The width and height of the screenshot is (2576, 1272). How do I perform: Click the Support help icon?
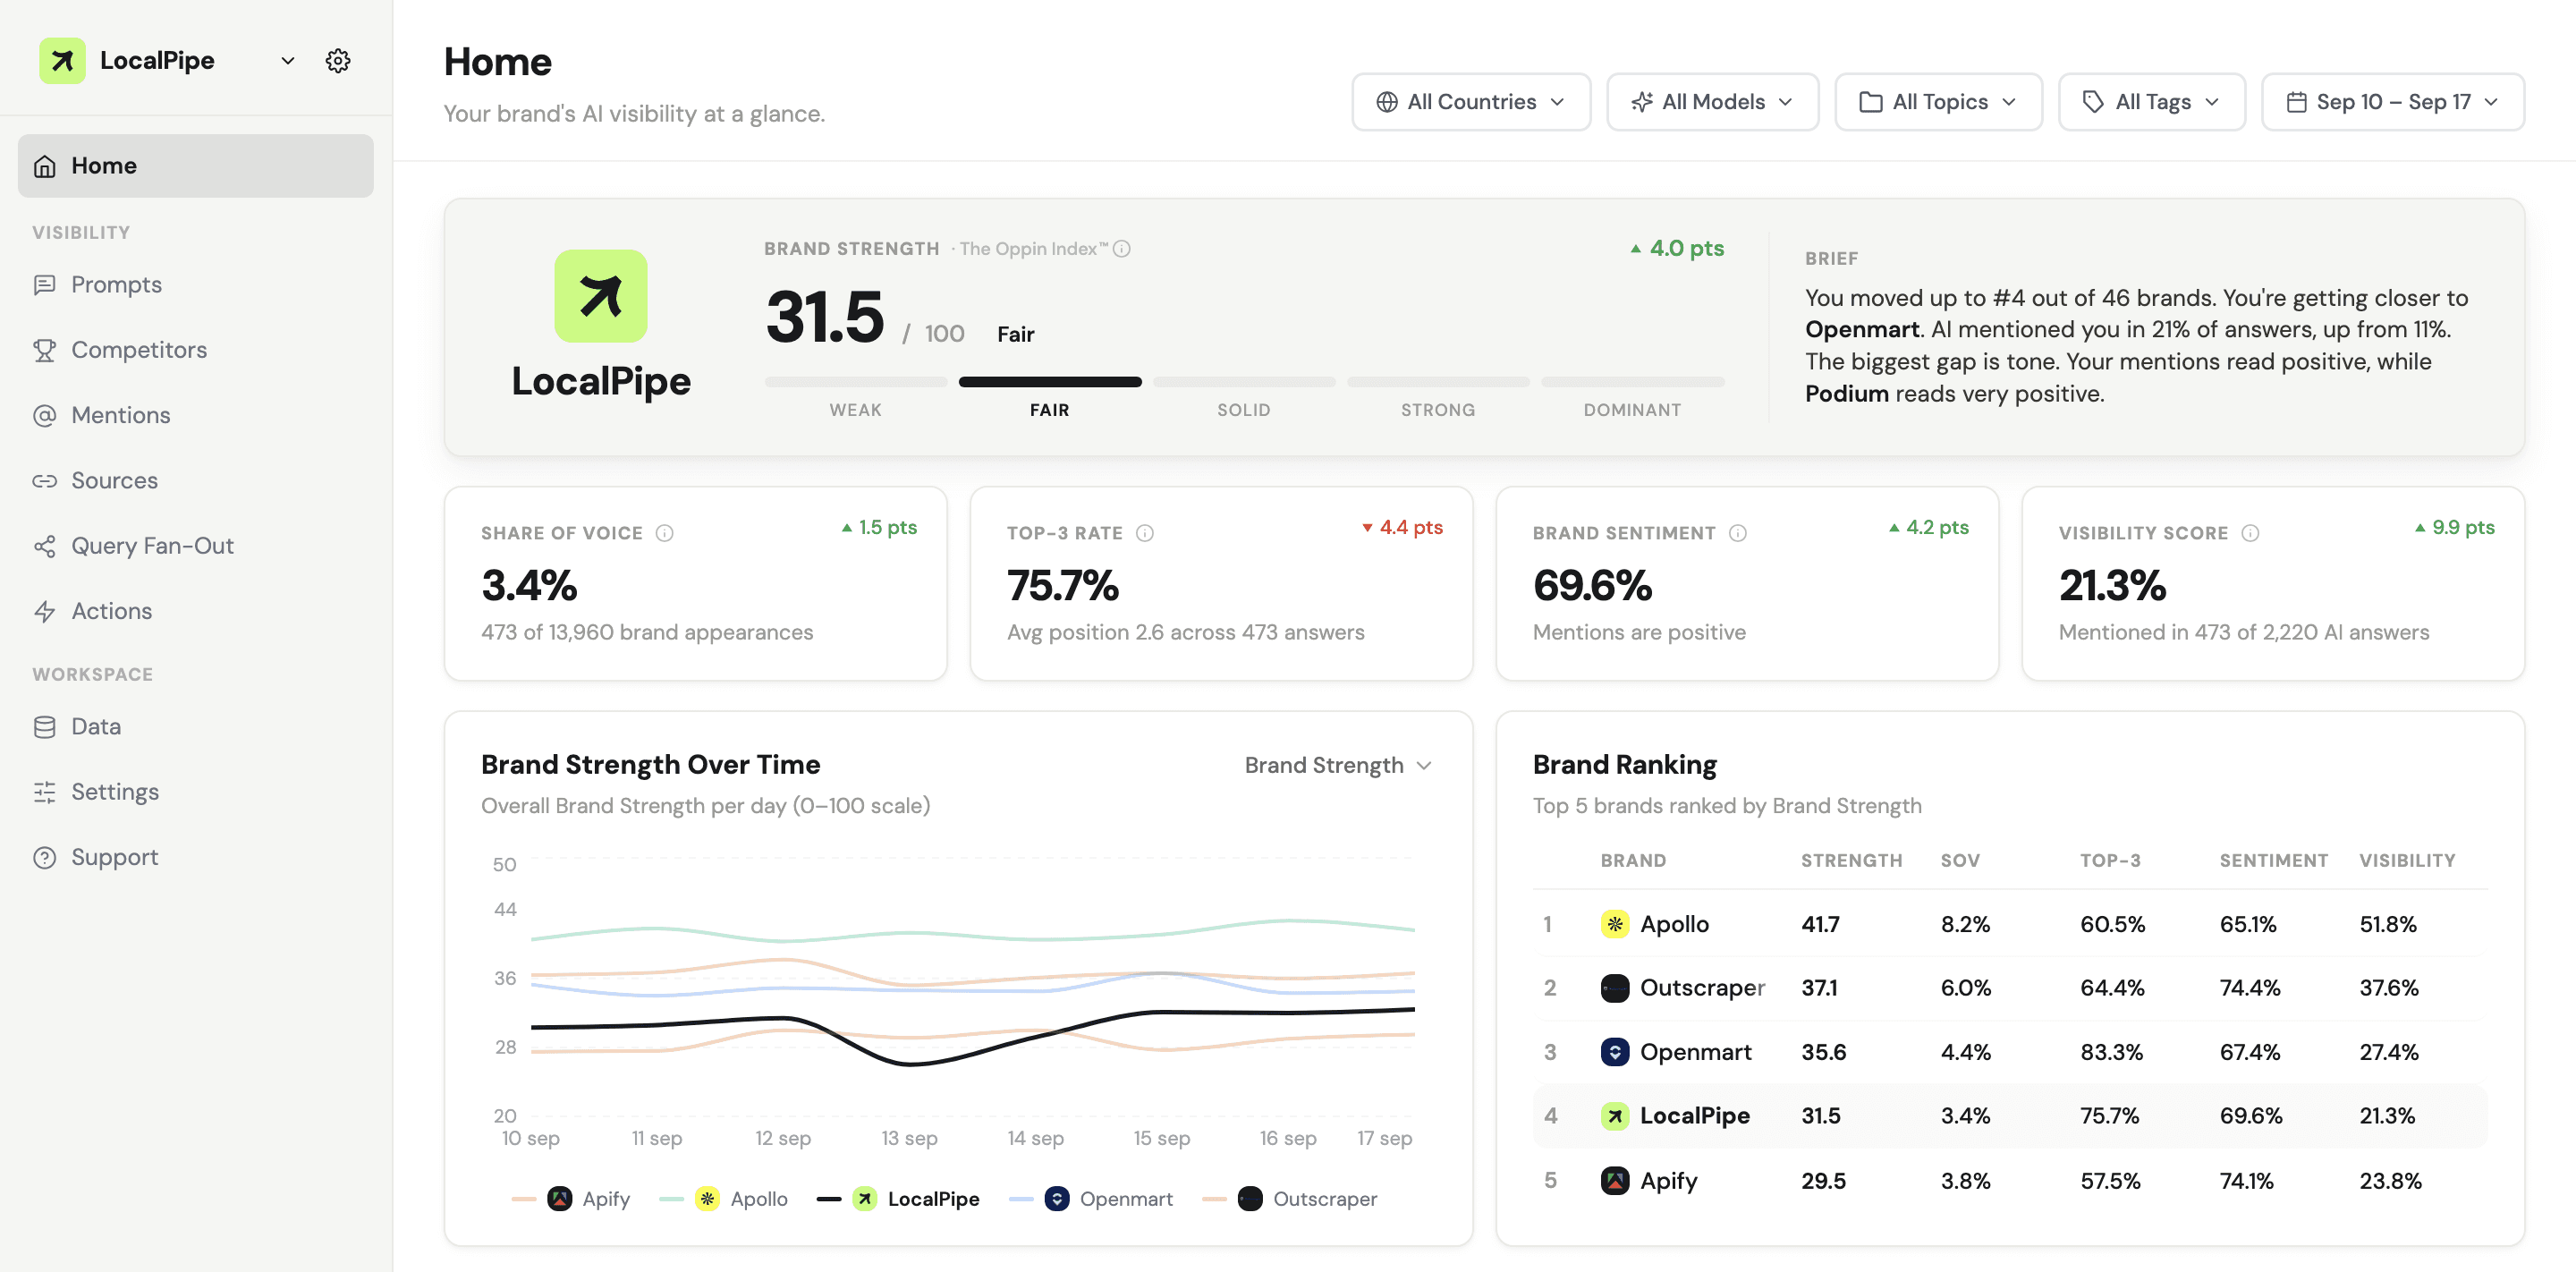coord(44,858)
